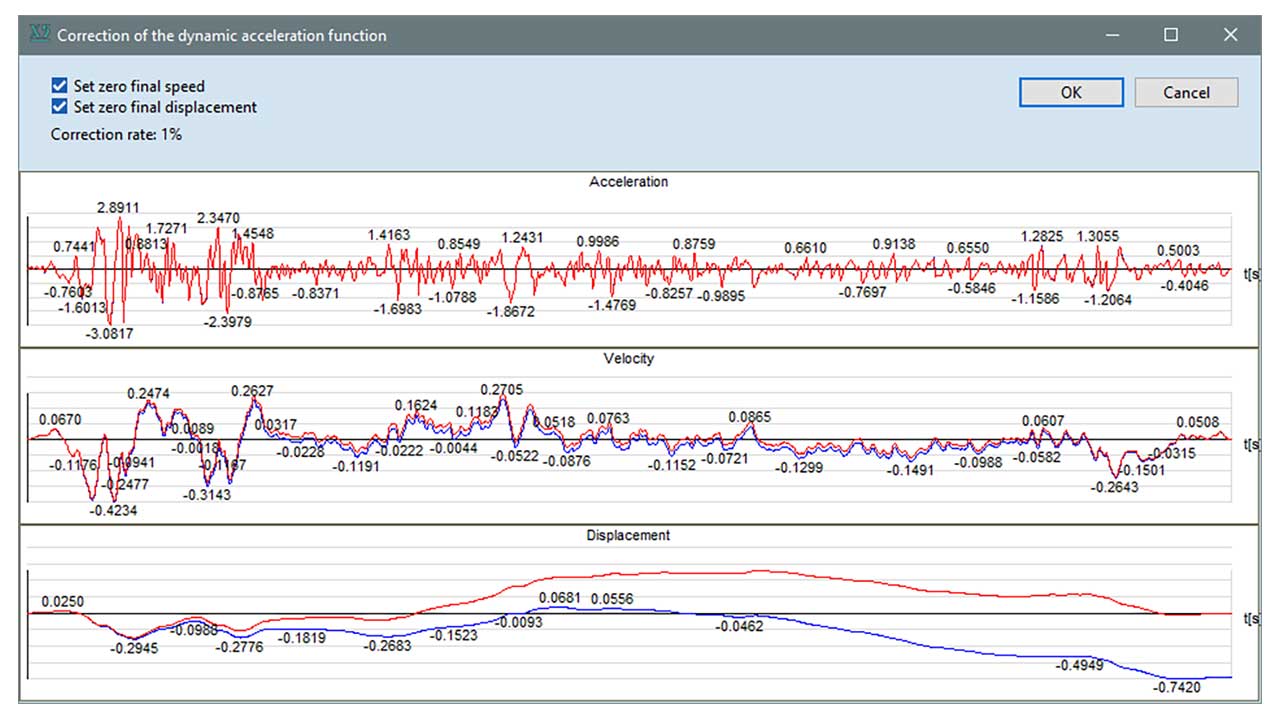Dismiss the dialog using Cancel
The height and width of the screenshot is (720, 1280).
(1186, 92)
